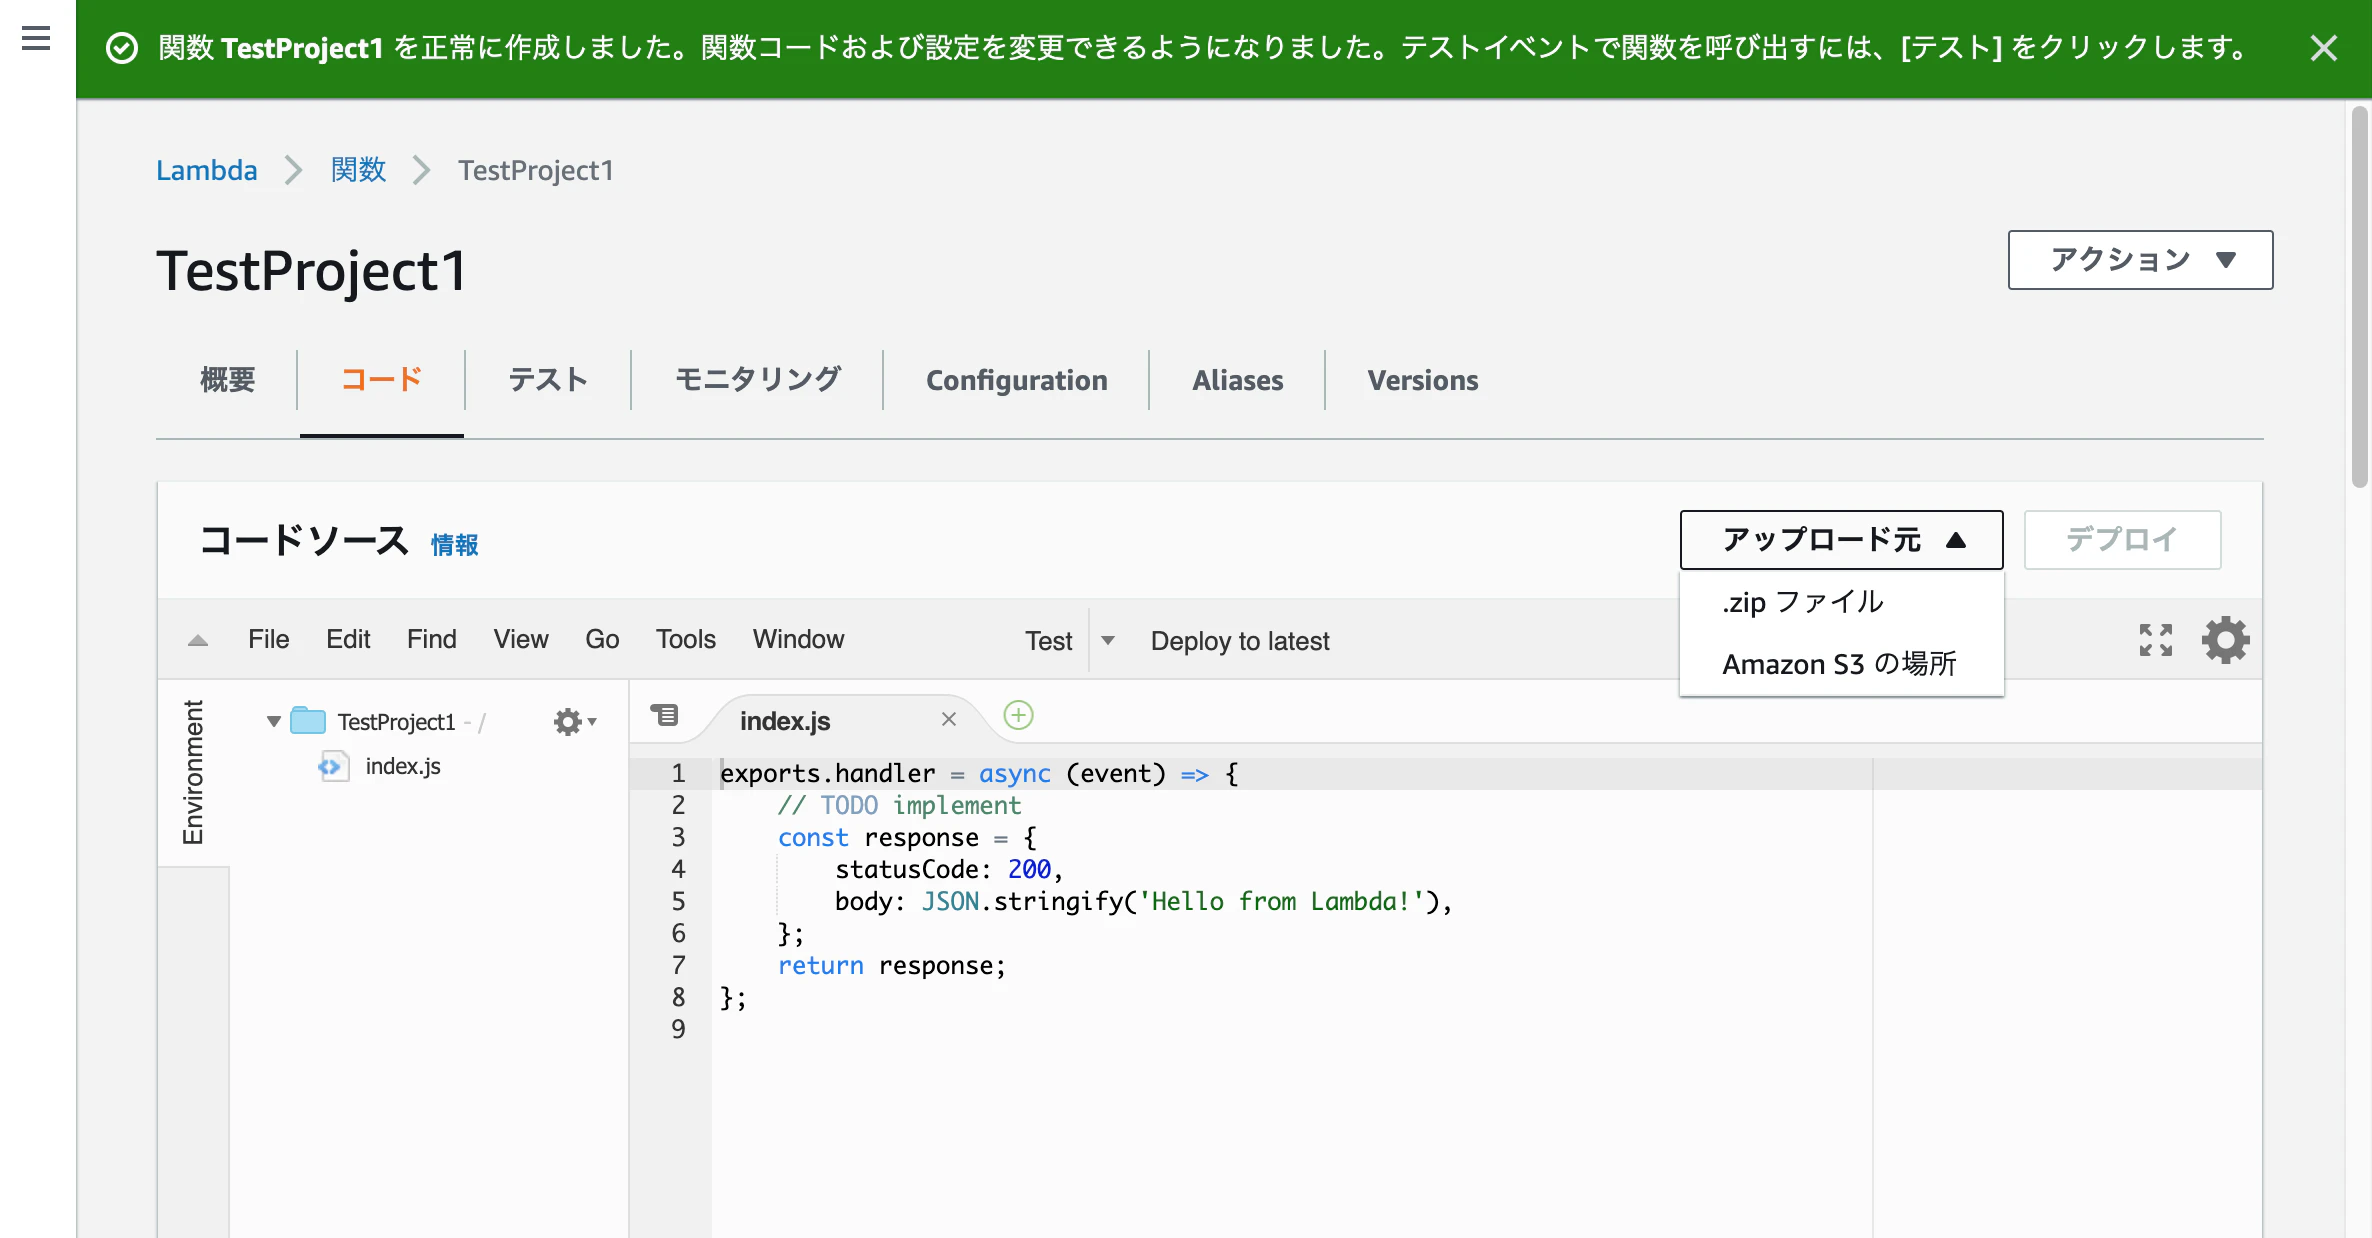The height and width of the screenshot is (1238, 2372).
Task: Open the Find menu
Action: click(x=431, y=639)
